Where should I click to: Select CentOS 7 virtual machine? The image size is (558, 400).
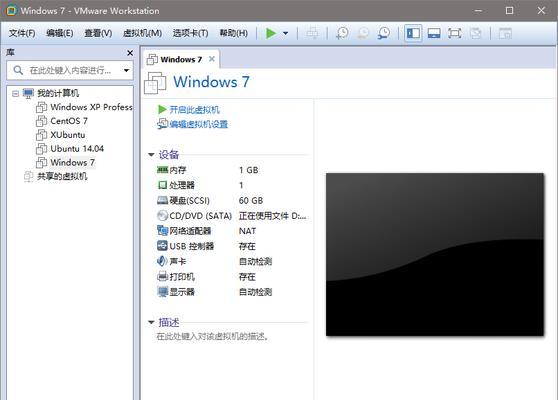[x=69, y=121]
